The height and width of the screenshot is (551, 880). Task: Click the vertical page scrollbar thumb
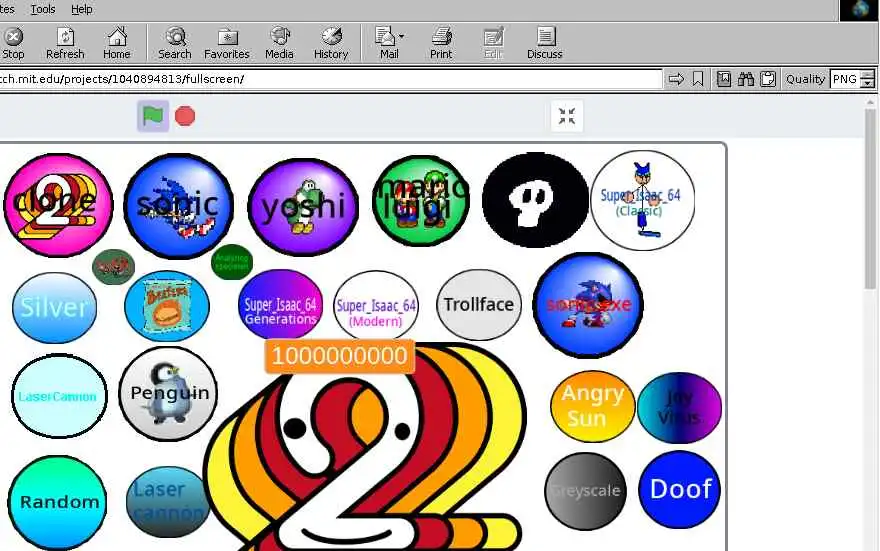coord(870,199)
